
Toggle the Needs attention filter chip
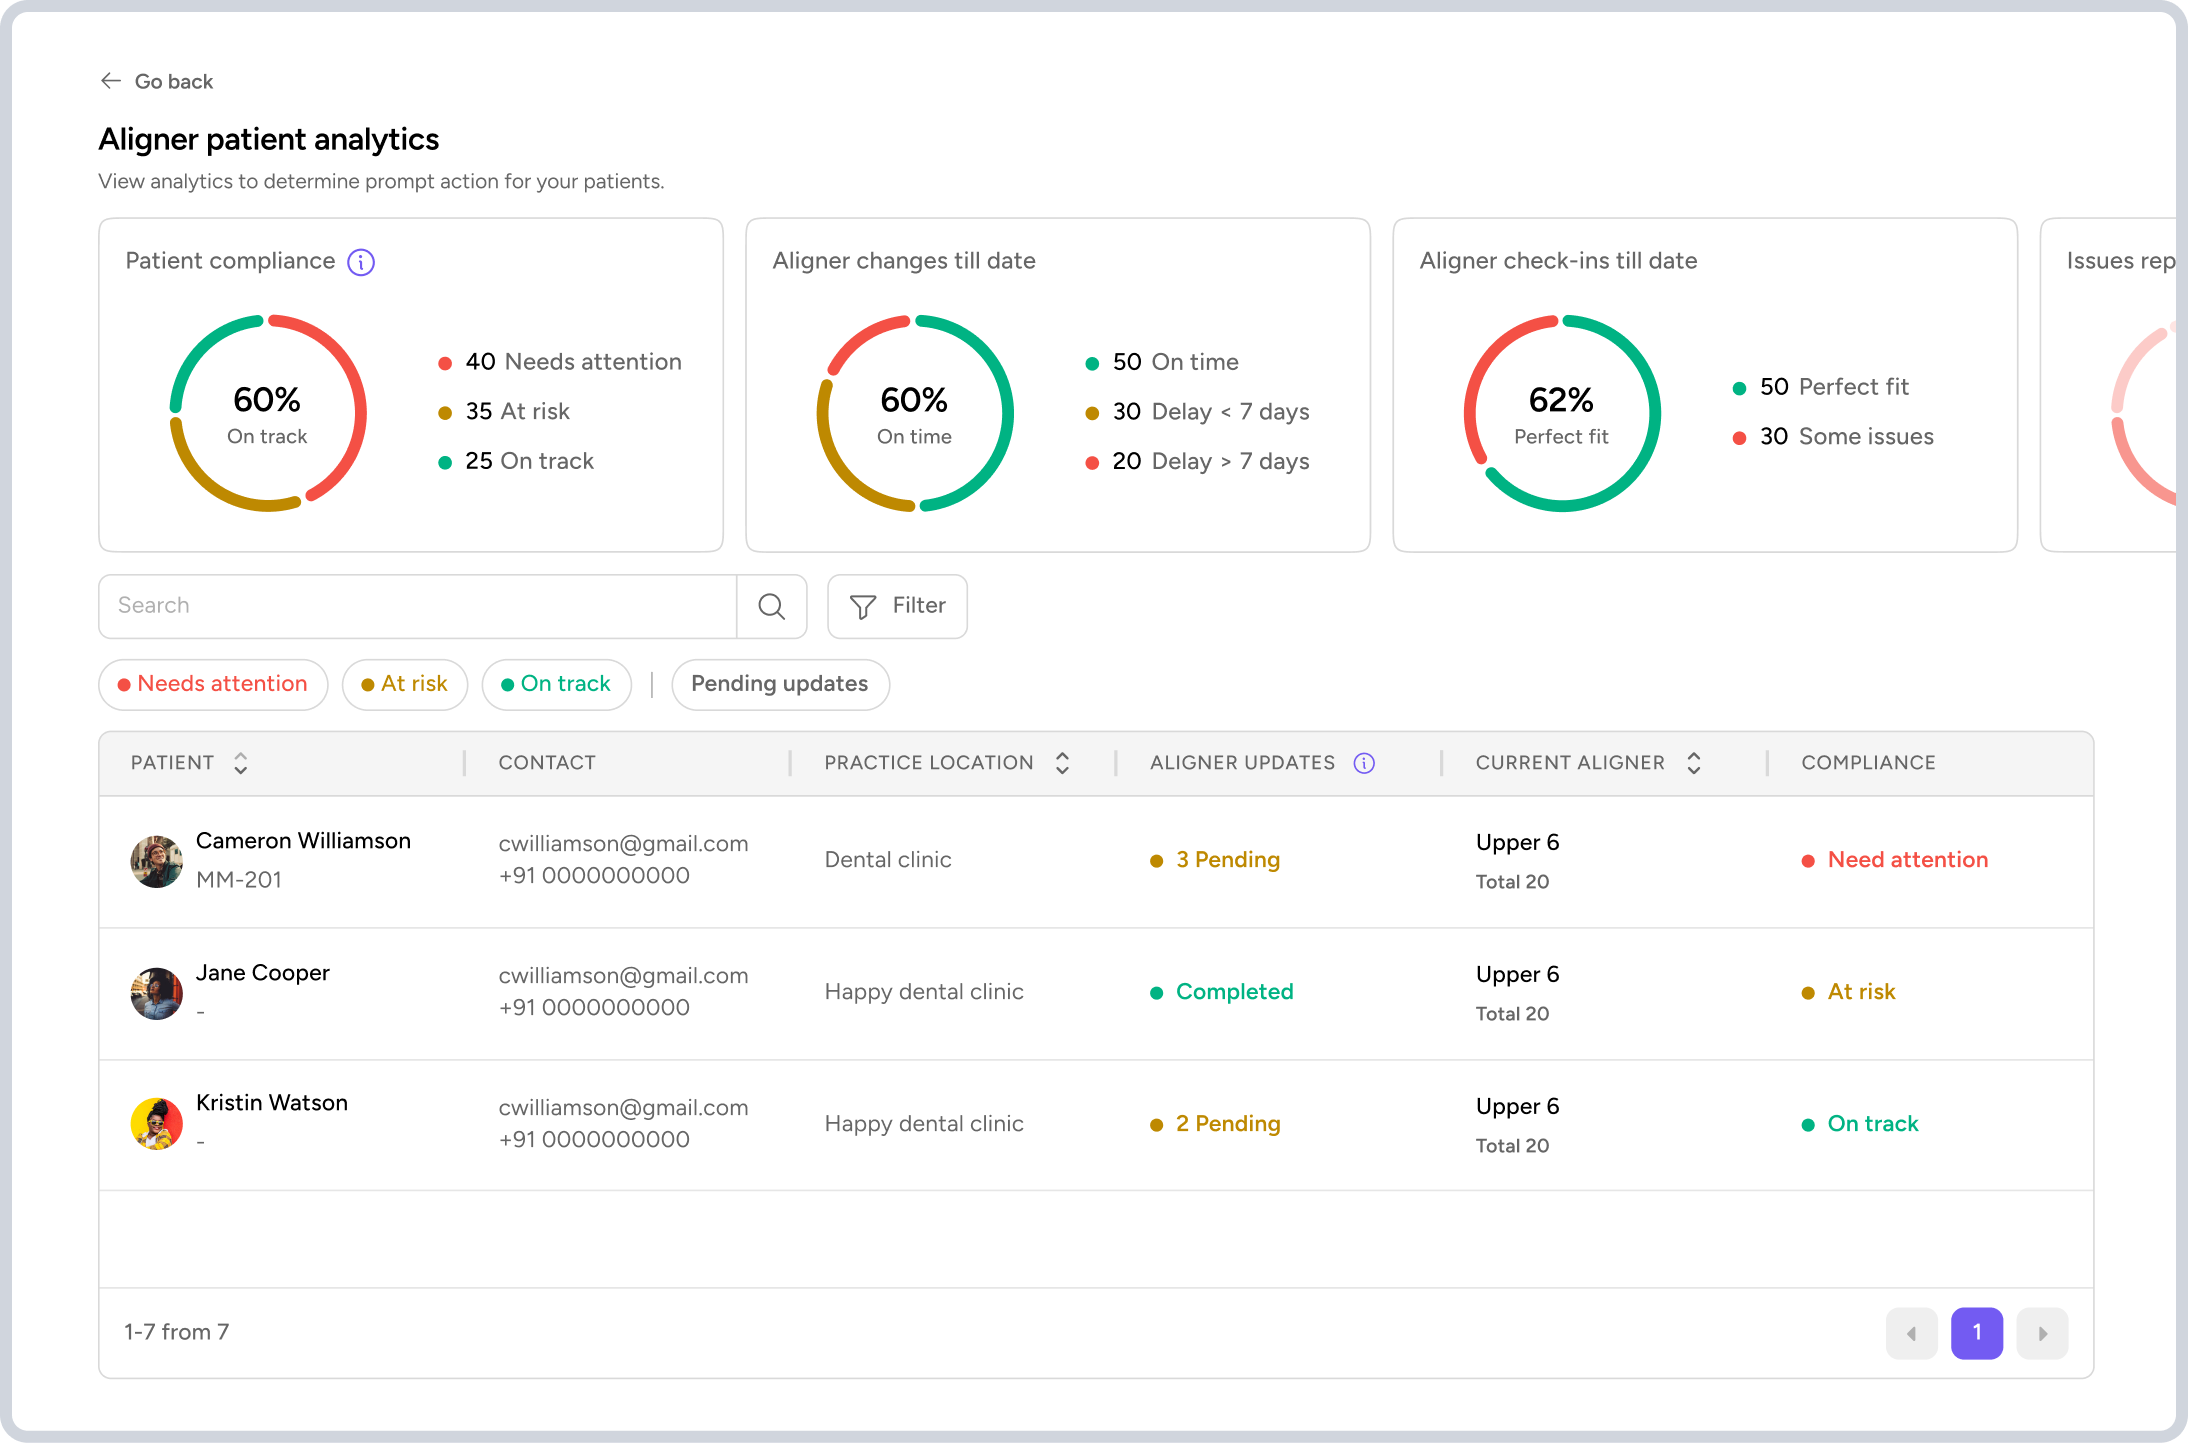pos(213,684)
